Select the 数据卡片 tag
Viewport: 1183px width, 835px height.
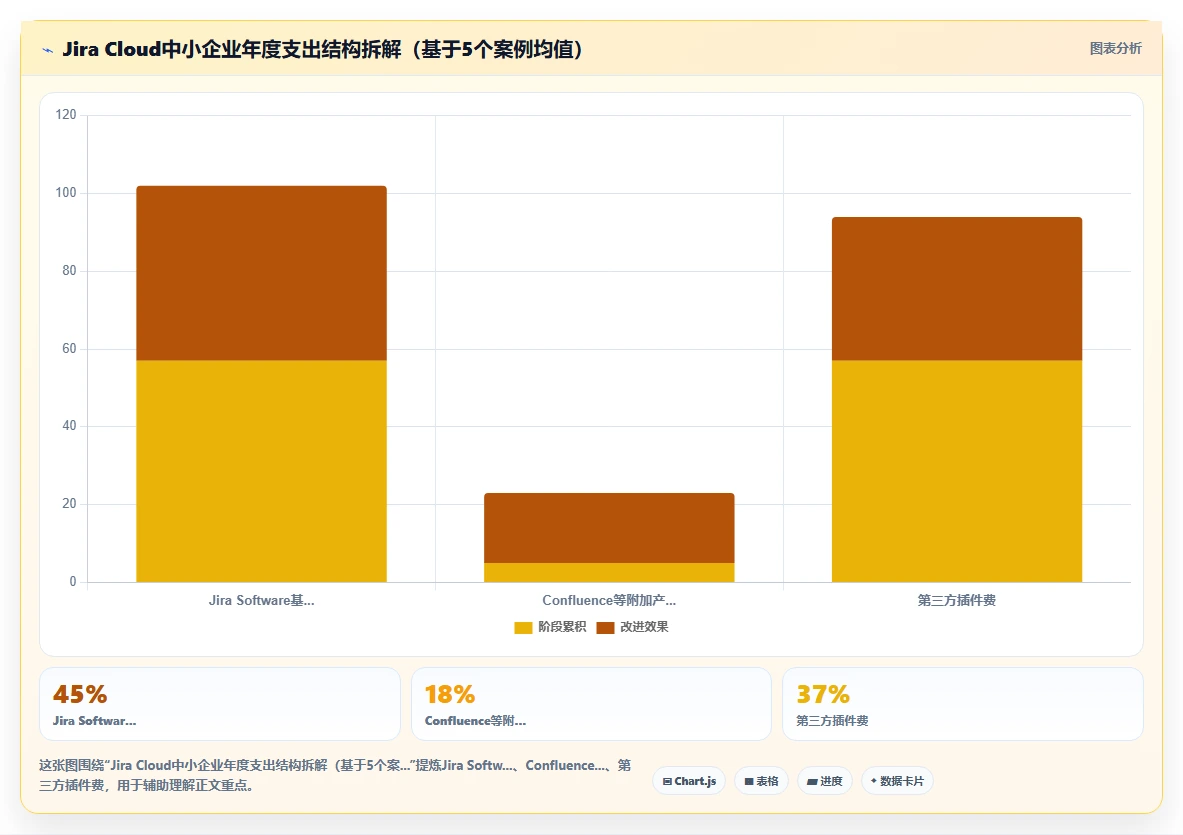click(x=897, y=781)
